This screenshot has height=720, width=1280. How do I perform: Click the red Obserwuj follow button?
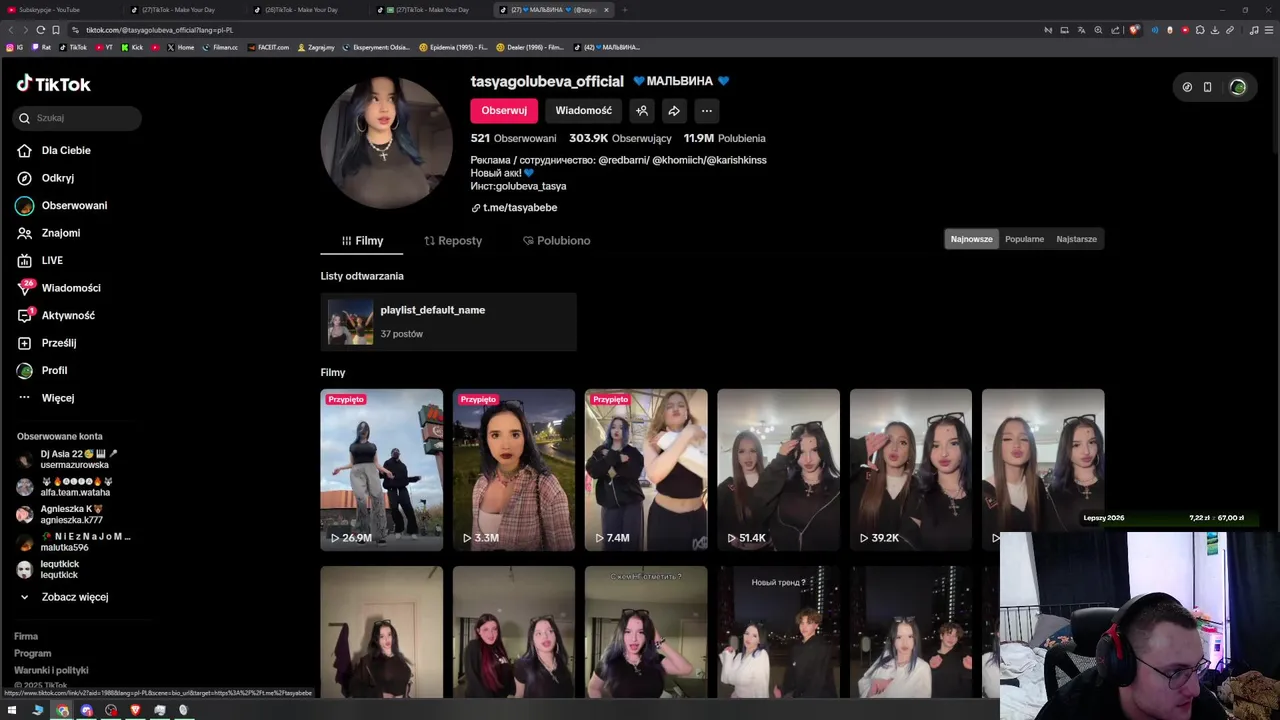pos(504,111)
